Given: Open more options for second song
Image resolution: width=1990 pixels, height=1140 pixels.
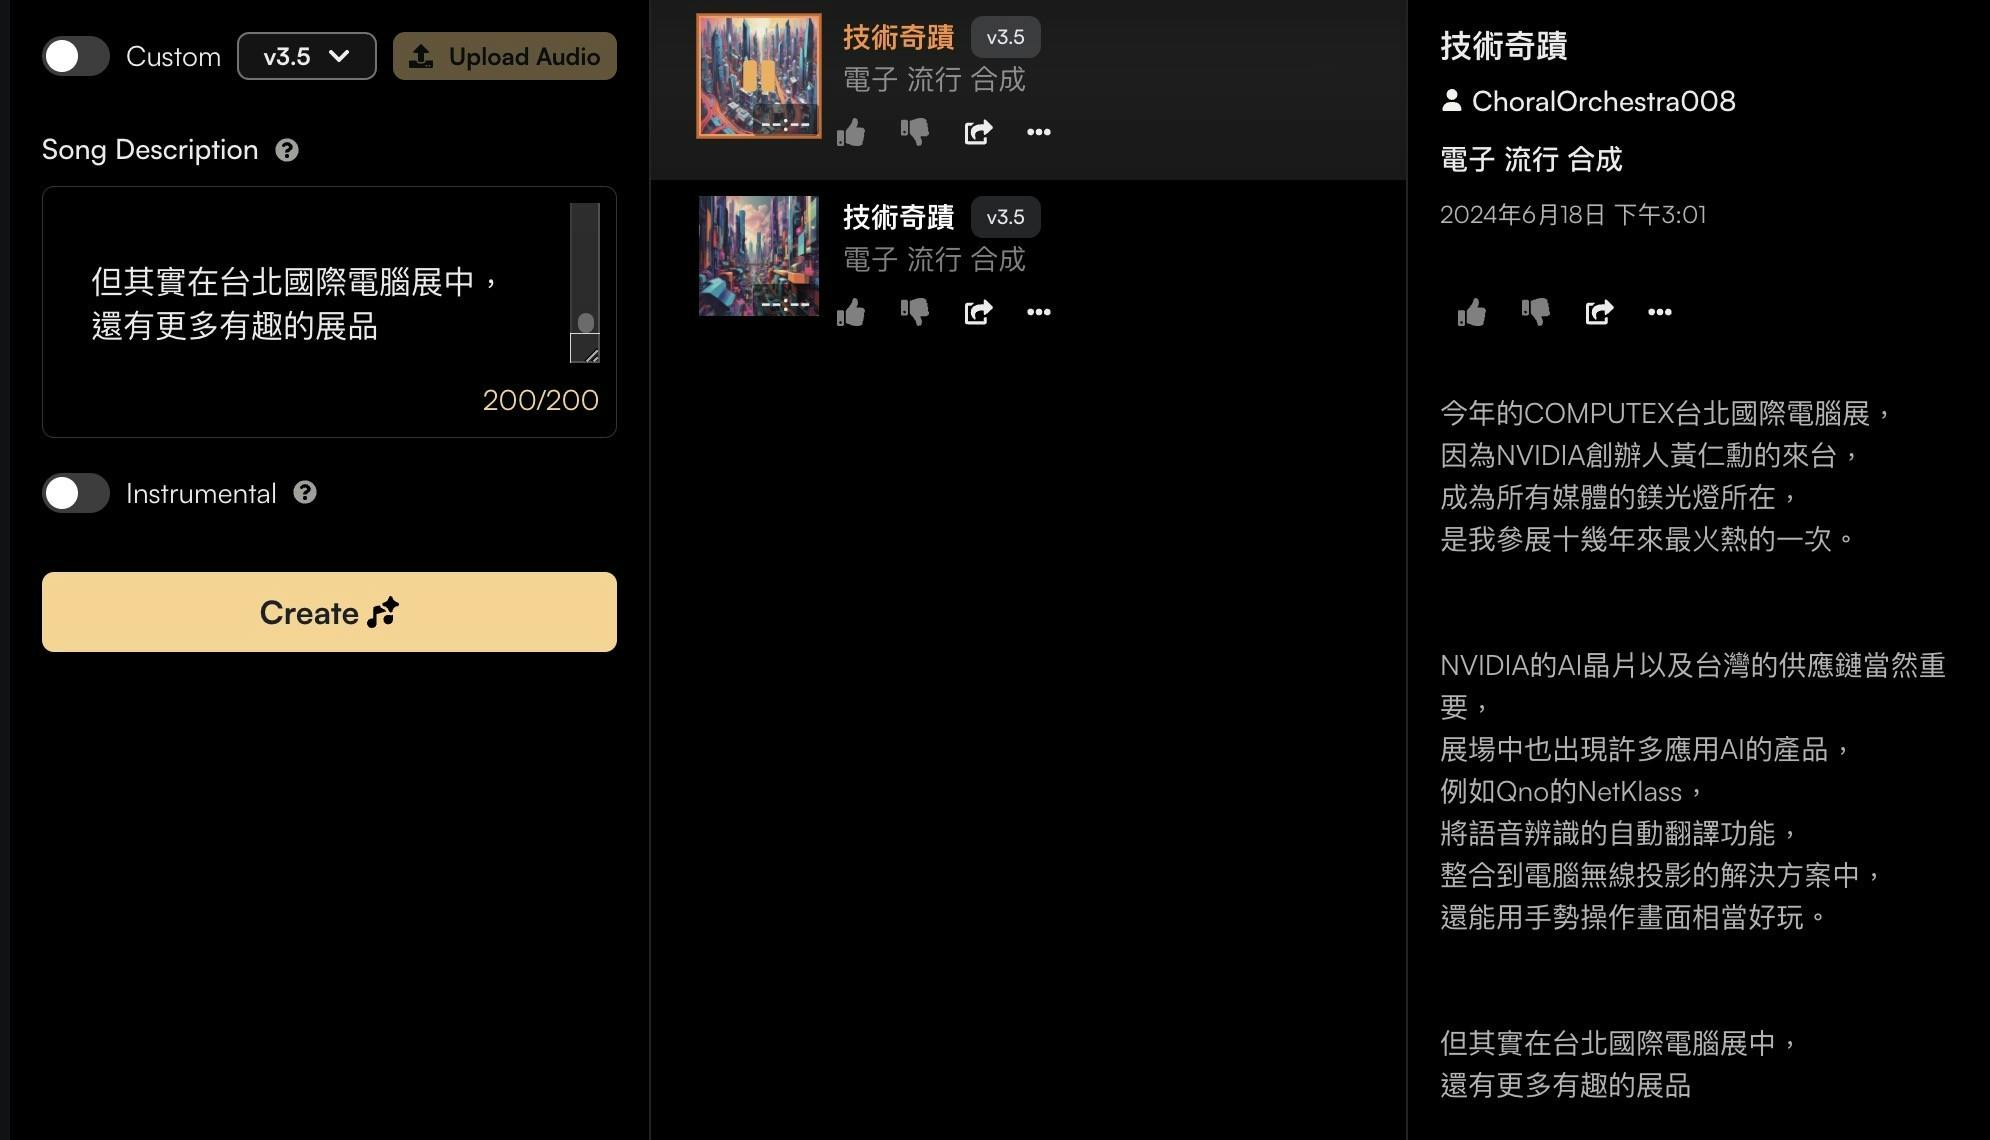Looking at the screenshot, I should (1039, 312).
